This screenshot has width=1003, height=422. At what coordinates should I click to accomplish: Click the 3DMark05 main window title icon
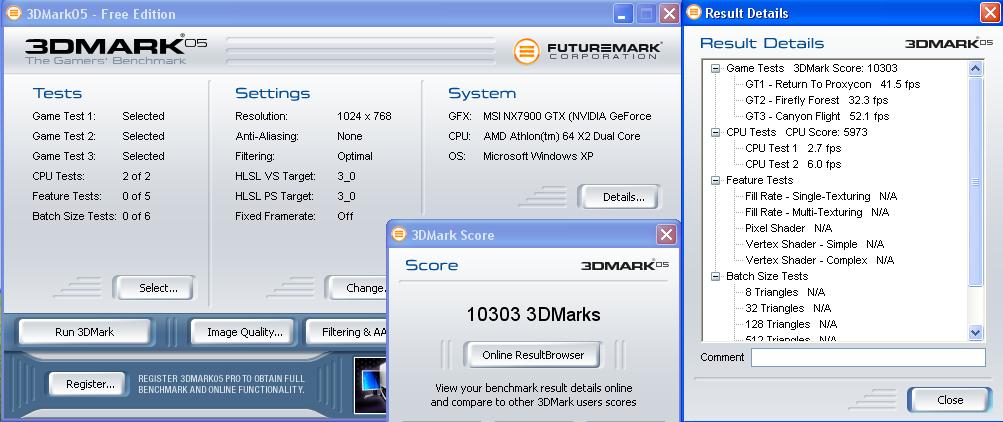[14, 13]
